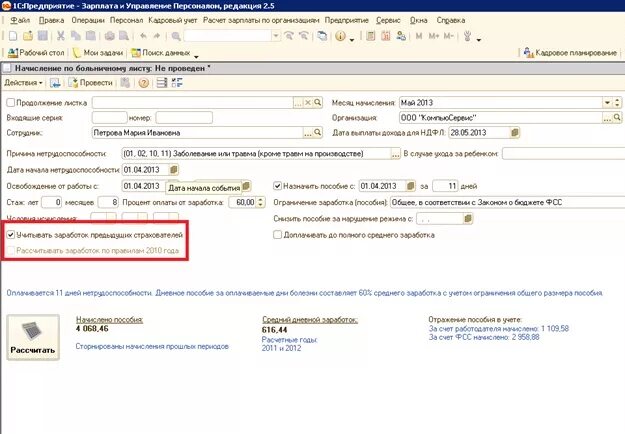Open Мои задачи from toolbar
The width and height of the screenshot is (625, 434).
point(98,53)
